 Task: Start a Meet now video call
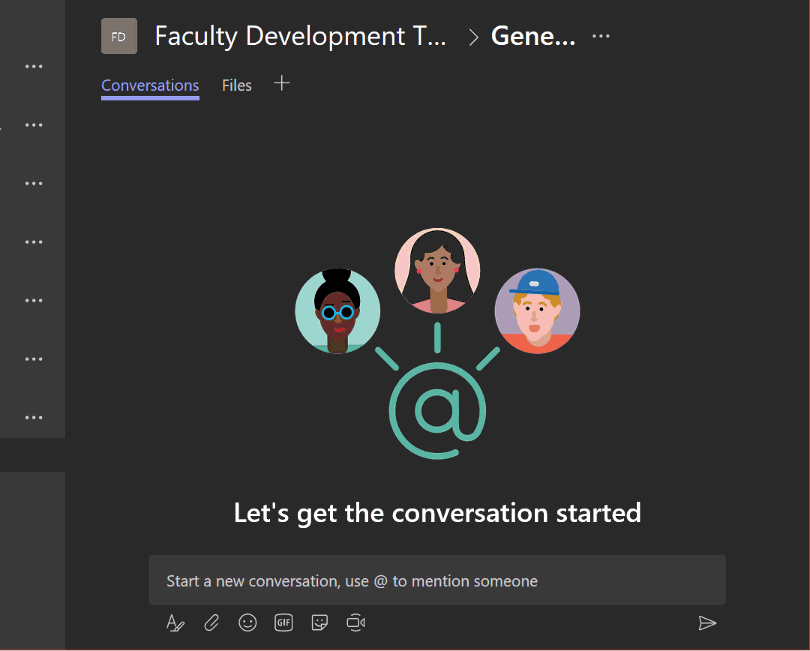[x=355, y=623]
